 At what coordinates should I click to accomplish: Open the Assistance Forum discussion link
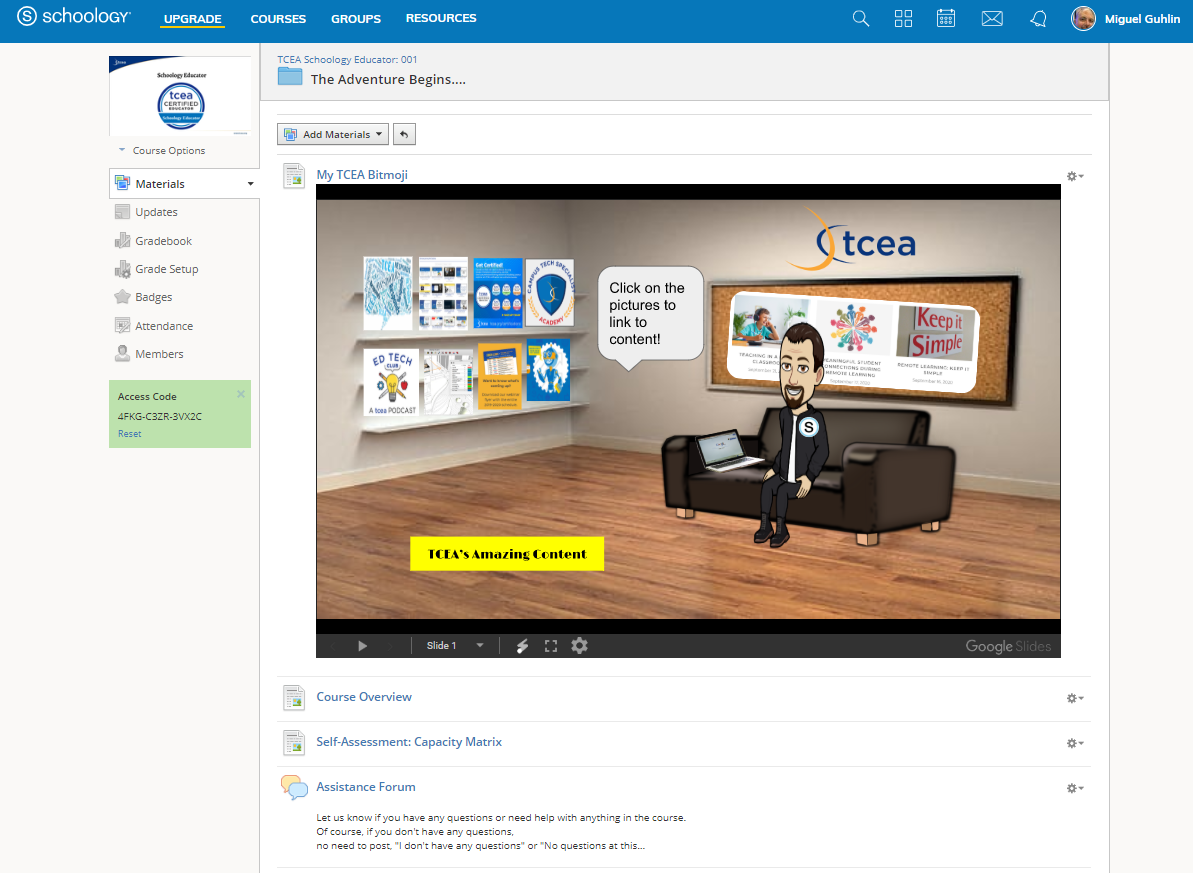pos(366,787)
